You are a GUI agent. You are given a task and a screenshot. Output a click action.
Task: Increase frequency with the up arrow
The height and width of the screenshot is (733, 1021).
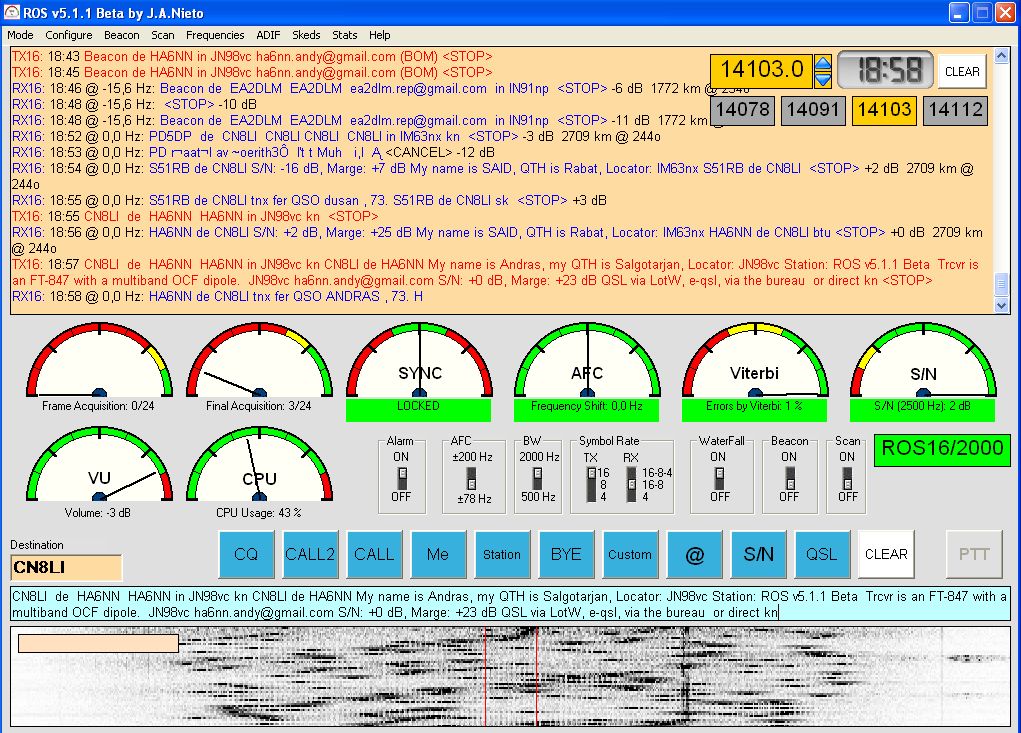tap(823, 62)
